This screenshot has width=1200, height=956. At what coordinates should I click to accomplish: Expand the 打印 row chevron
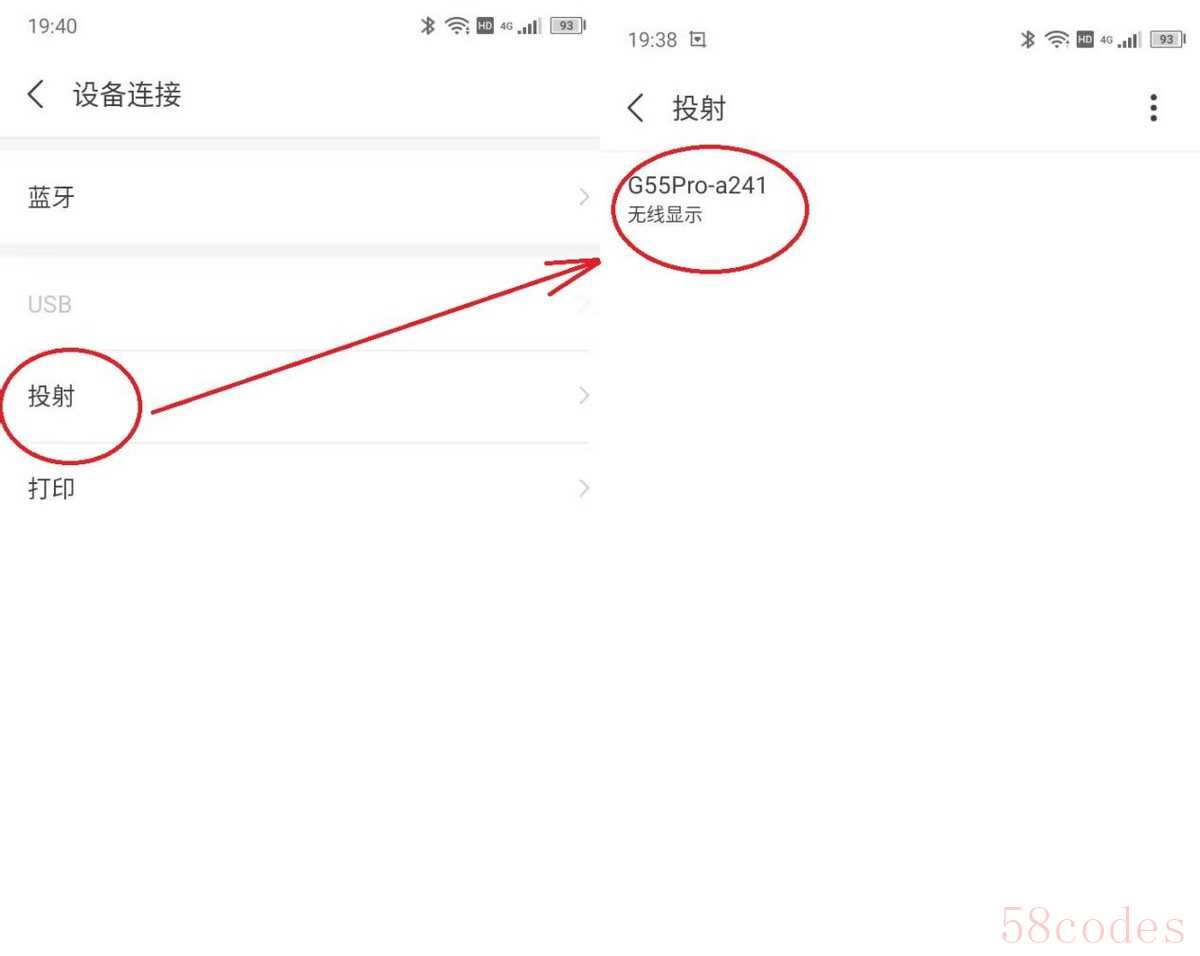(584, 488)
